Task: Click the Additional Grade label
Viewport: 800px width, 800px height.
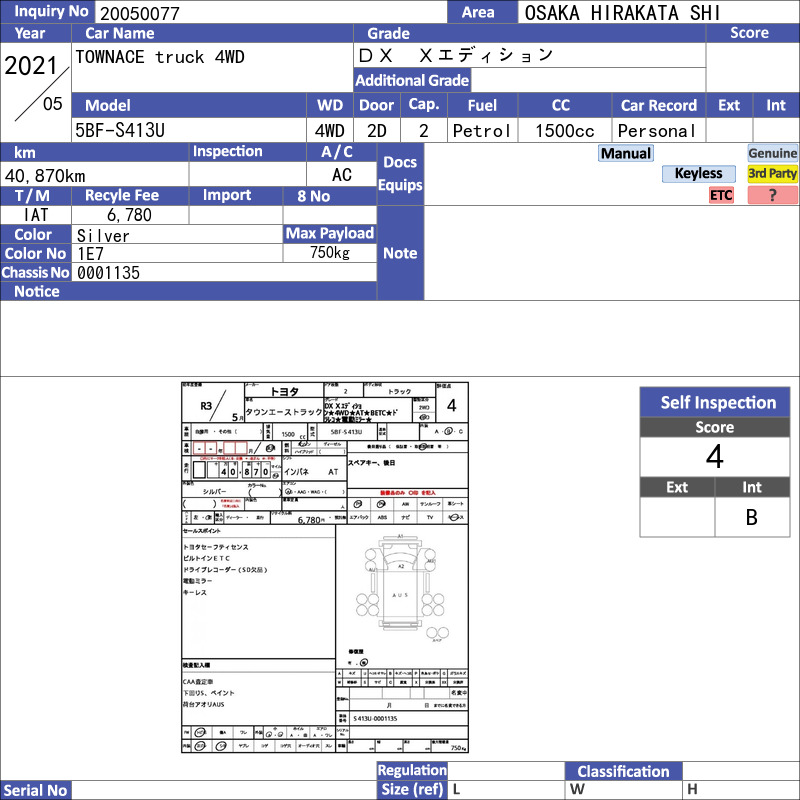Action: point(412,80)
